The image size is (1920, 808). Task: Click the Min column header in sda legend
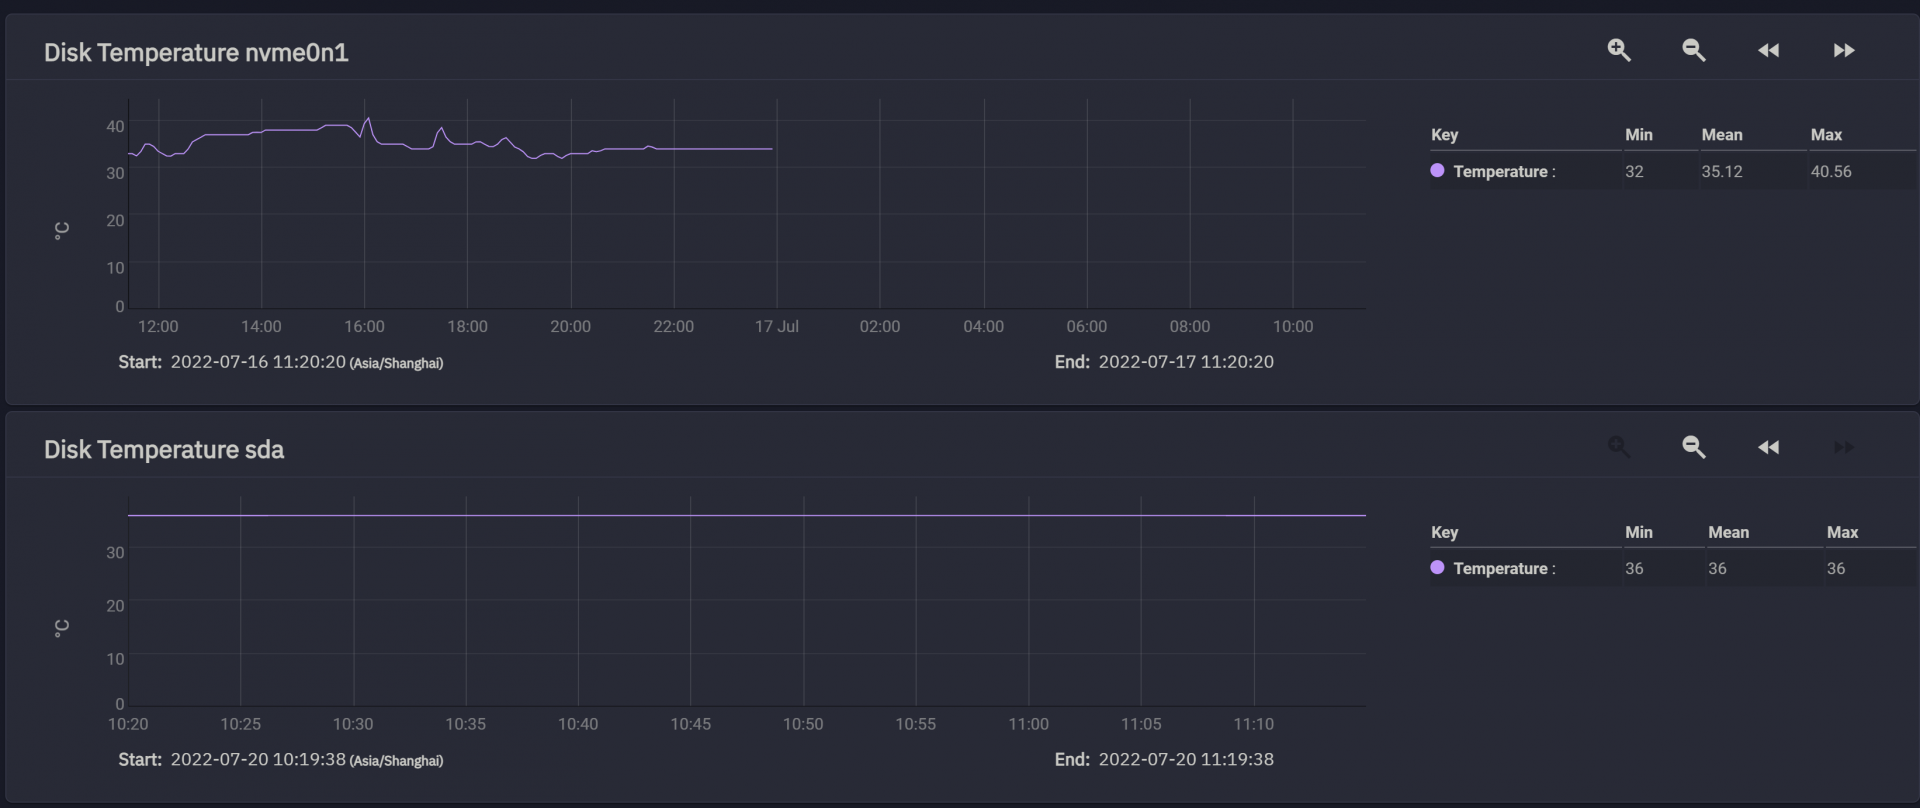pos(1639,532)
